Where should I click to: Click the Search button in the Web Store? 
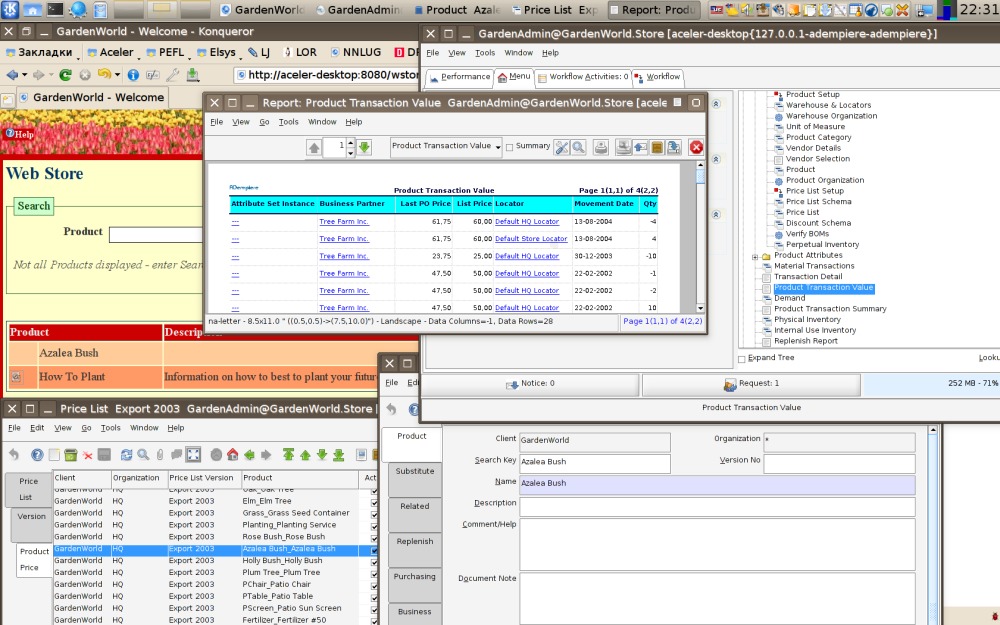pyautogui.click(x=34, y=206)
